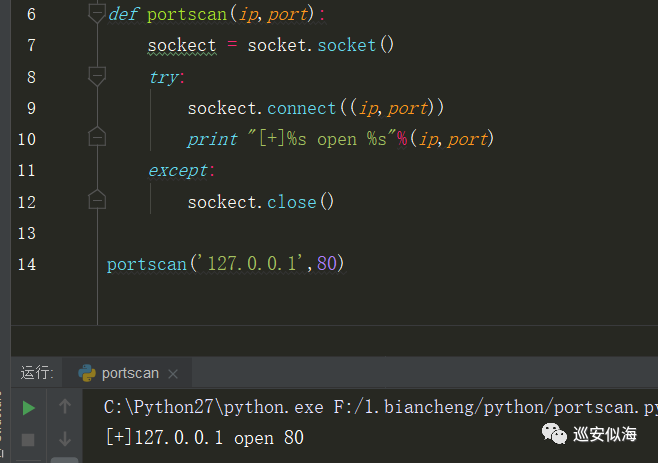Collapse the try block fold marker
Viewport: 658px width, 463px height.
tap(97, 76)
